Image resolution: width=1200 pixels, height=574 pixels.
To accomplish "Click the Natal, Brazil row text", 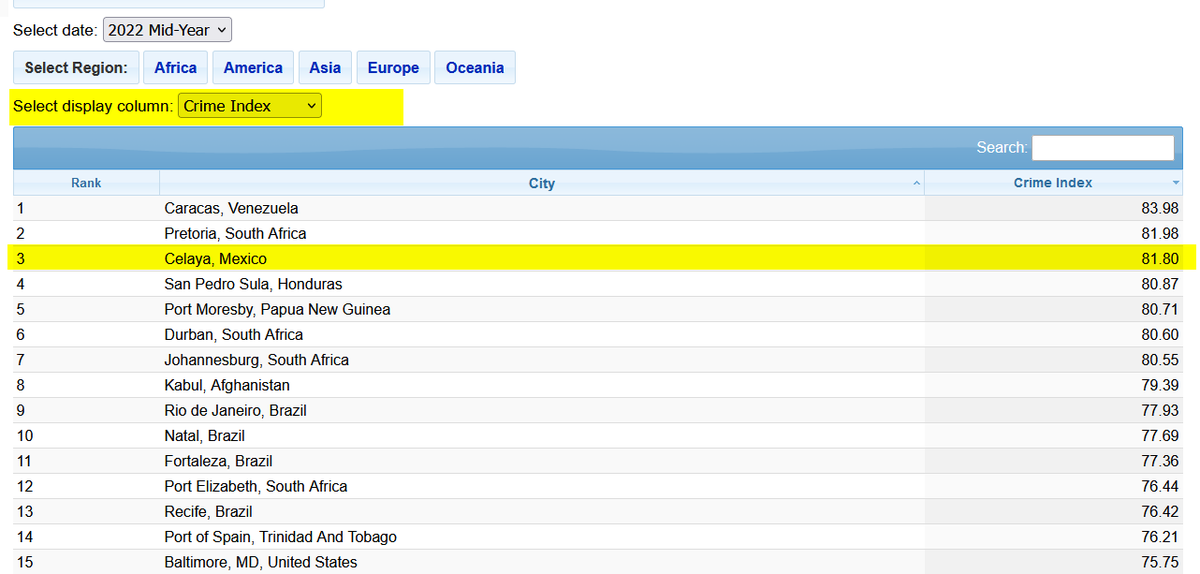I will coord(204,436).
